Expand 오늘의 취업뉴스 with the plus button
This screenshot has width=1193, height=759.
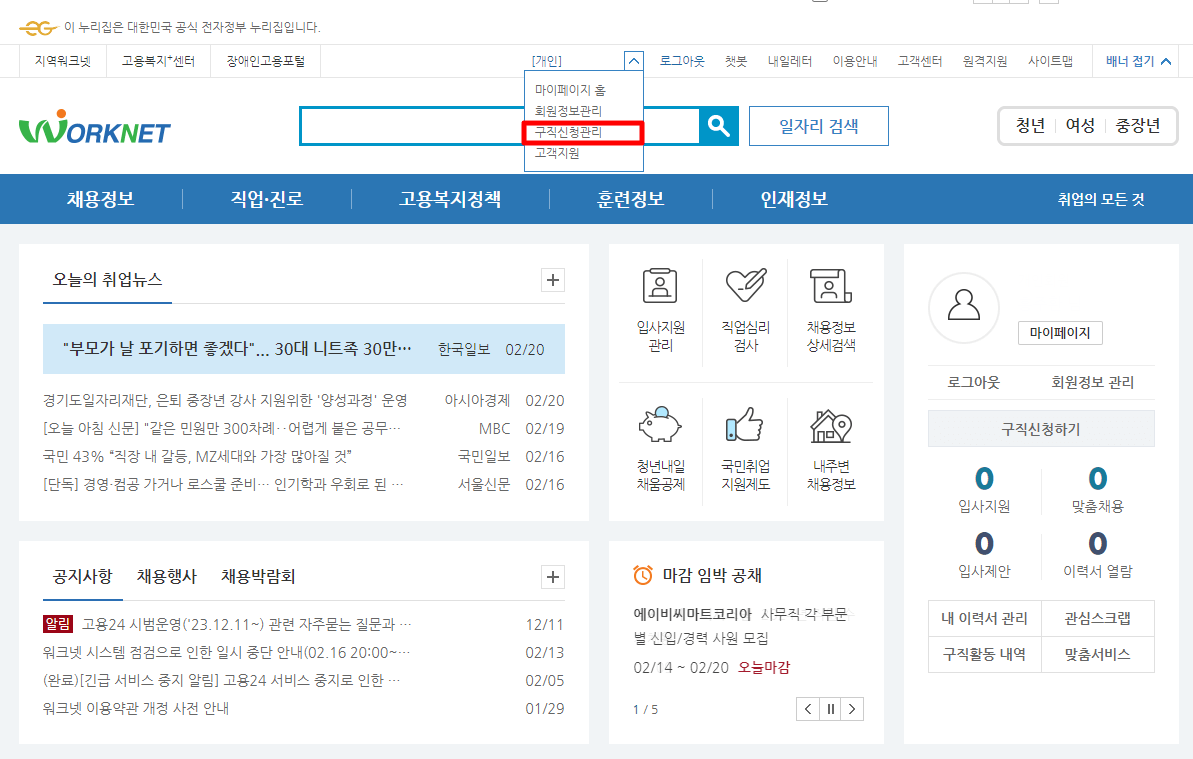[x=551, y=280]
